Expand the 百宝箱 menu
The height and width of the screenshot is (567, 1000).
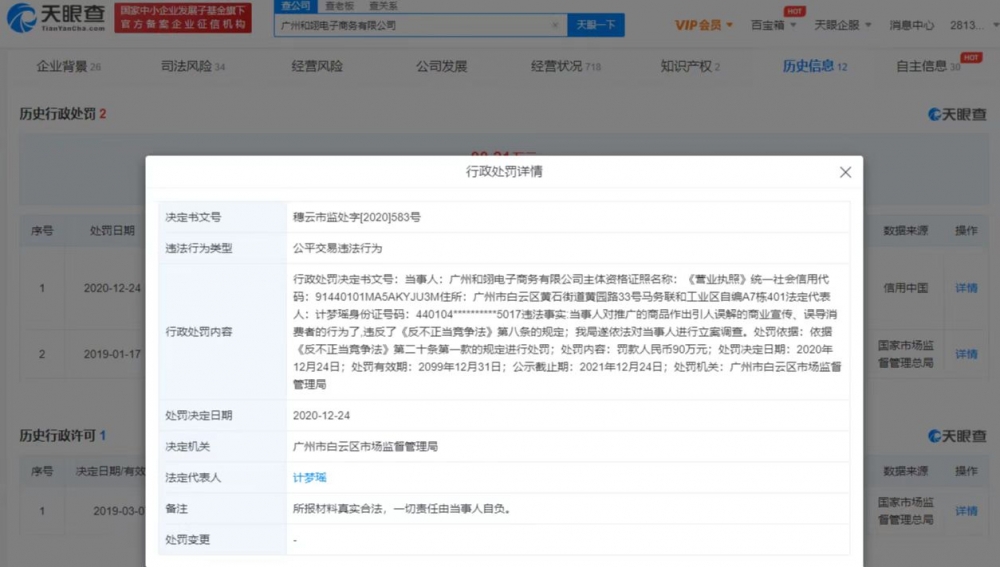click(x=773, y=25)
